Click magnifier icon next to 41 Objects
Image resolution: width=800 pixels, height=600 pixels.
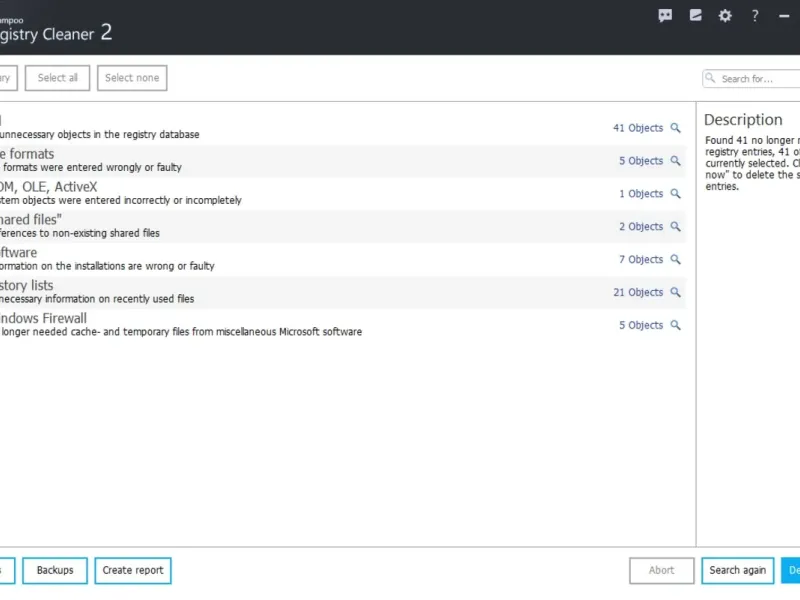(x=675, y=128)
